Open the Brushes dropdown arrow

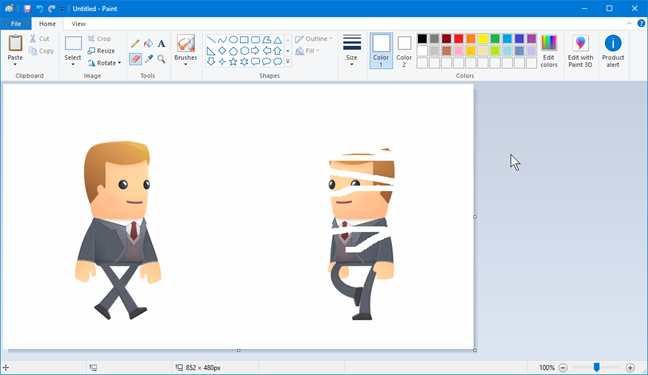pyautogui.click(x=186, y=64)
